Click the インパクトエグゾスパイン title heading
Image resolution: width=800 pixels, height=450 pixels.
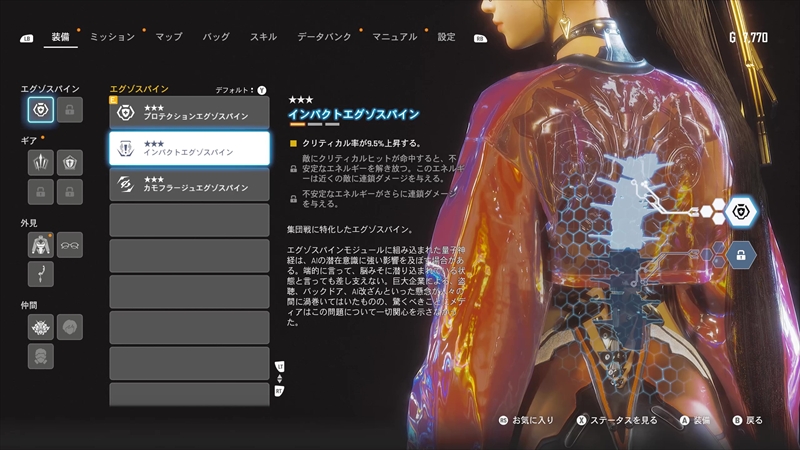[354, 114]
